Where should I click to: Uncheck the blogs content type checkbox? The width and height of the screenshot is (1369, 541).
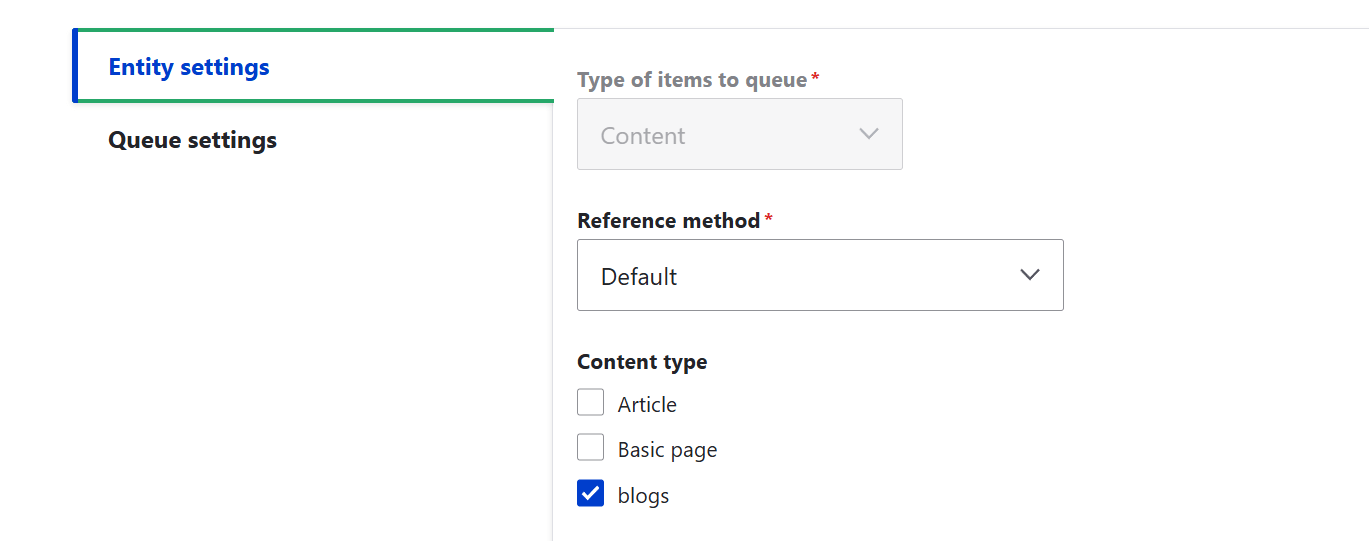[591, 493]
